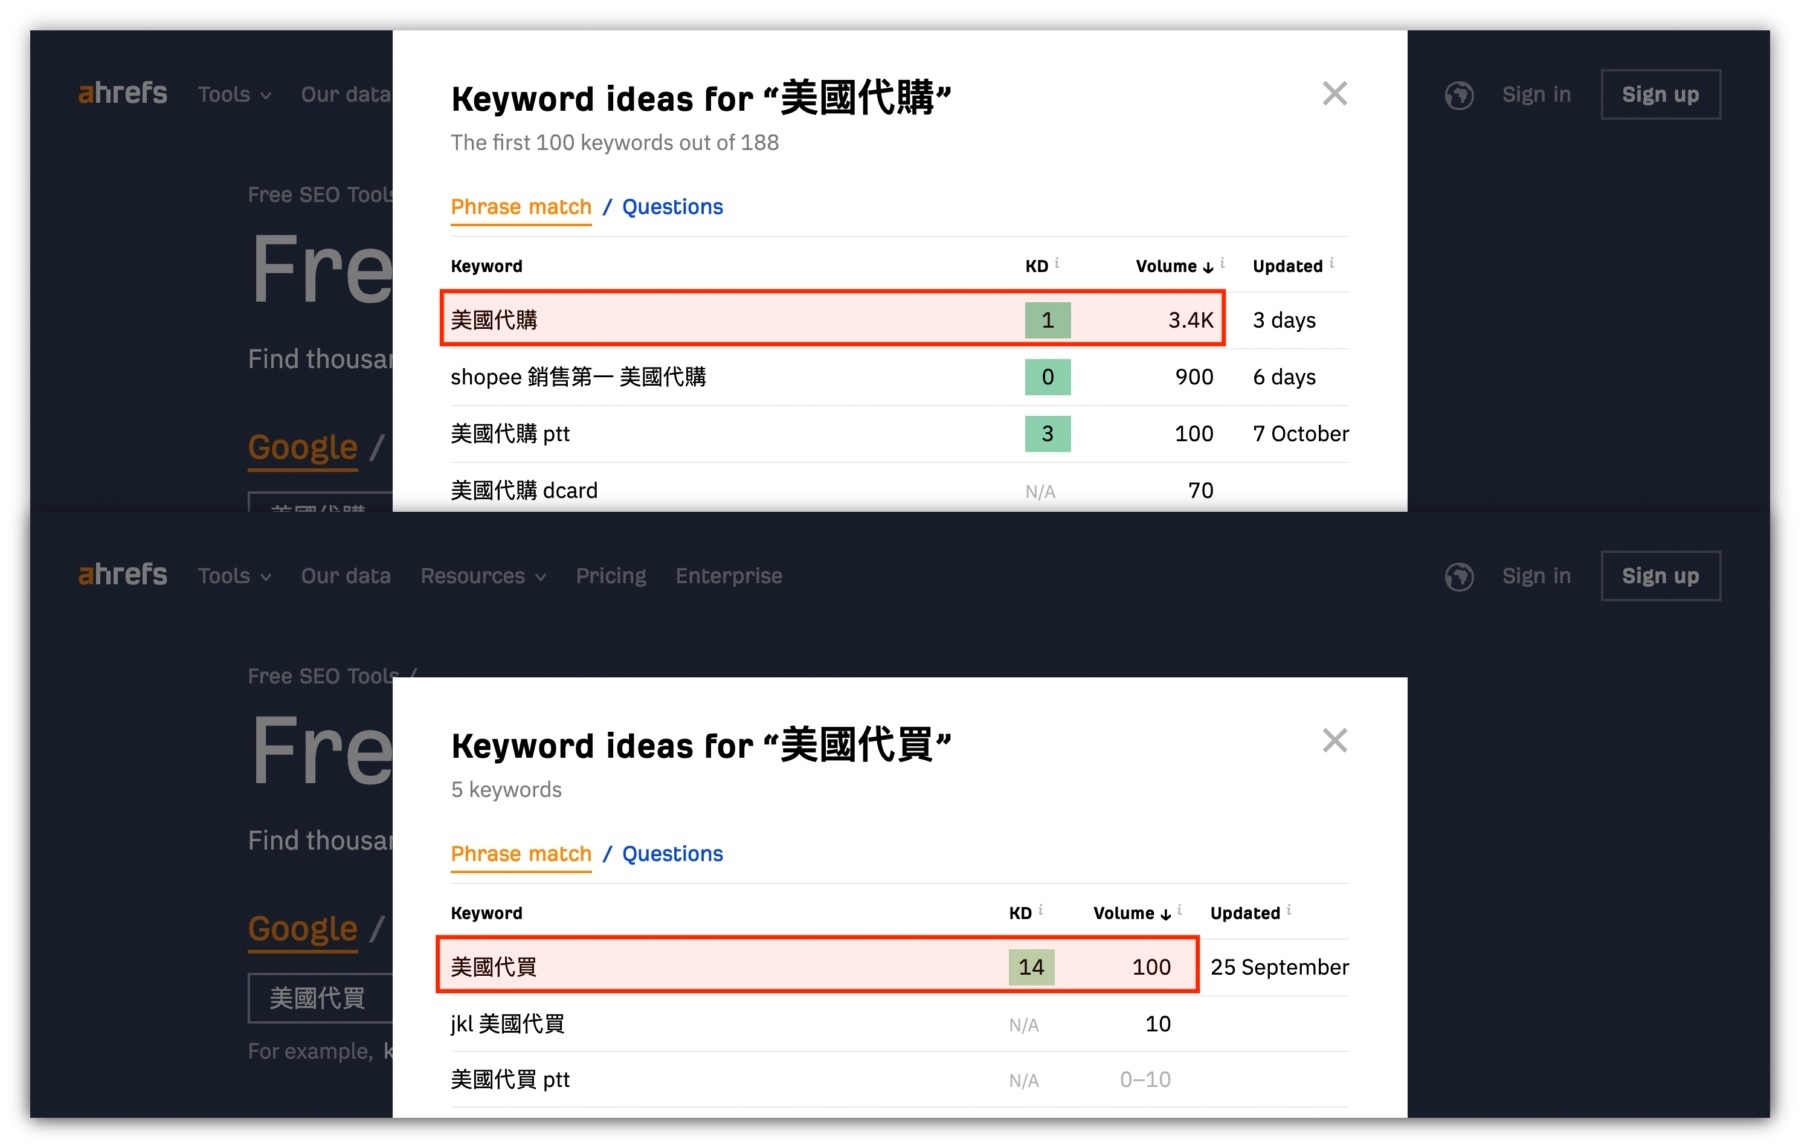Click the globe language icon in bottom header
The width and height of the screenshot is (1800, 1148).
(1459, 577)
